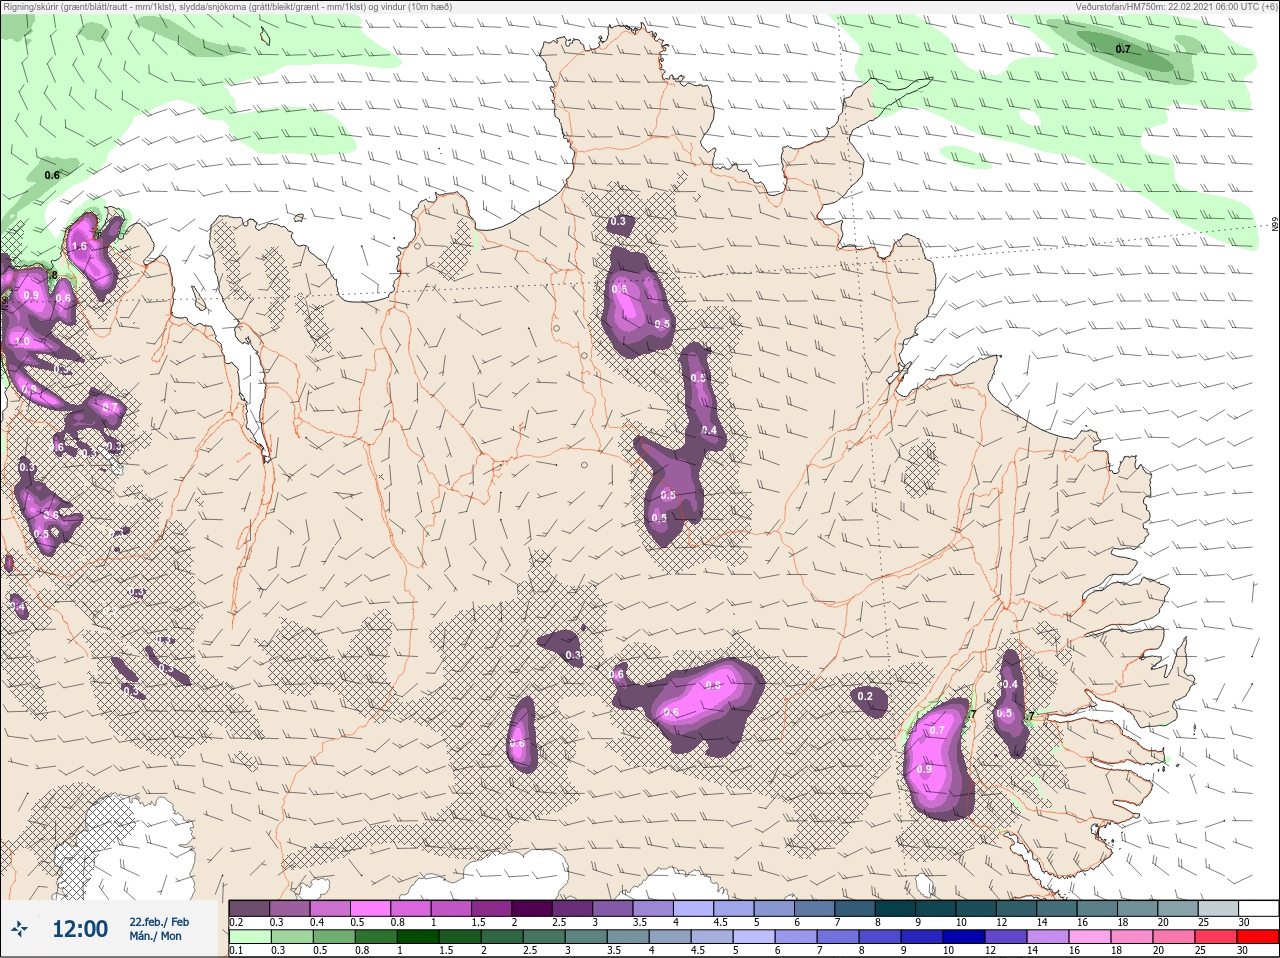Pick the upper legend pink swatch labeled 0.5

370,908
